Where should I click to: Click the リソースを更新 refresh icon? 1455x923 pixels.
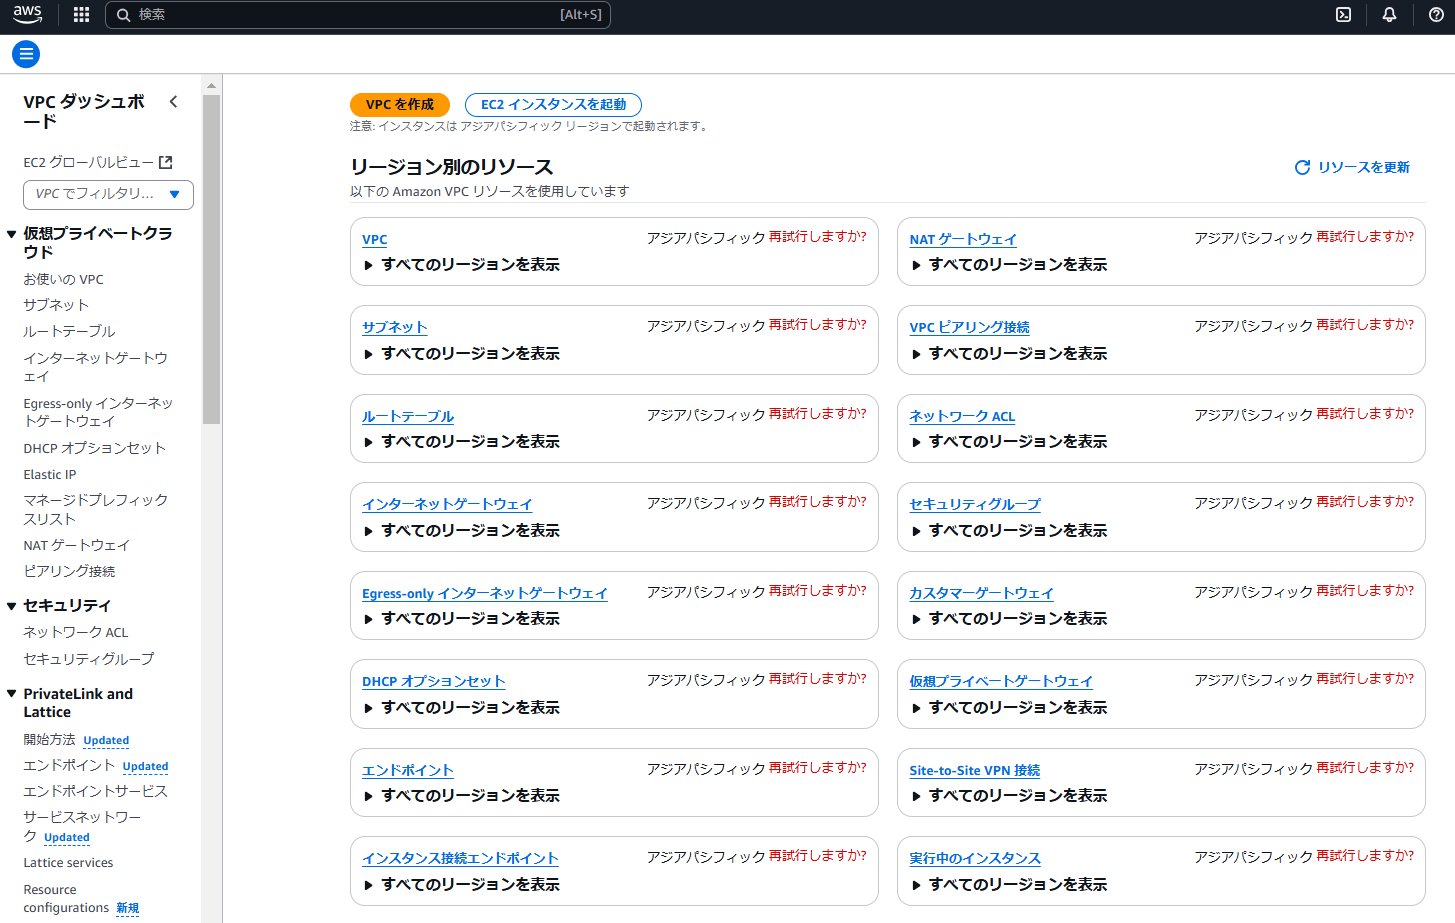click(x=1302, y=167)
